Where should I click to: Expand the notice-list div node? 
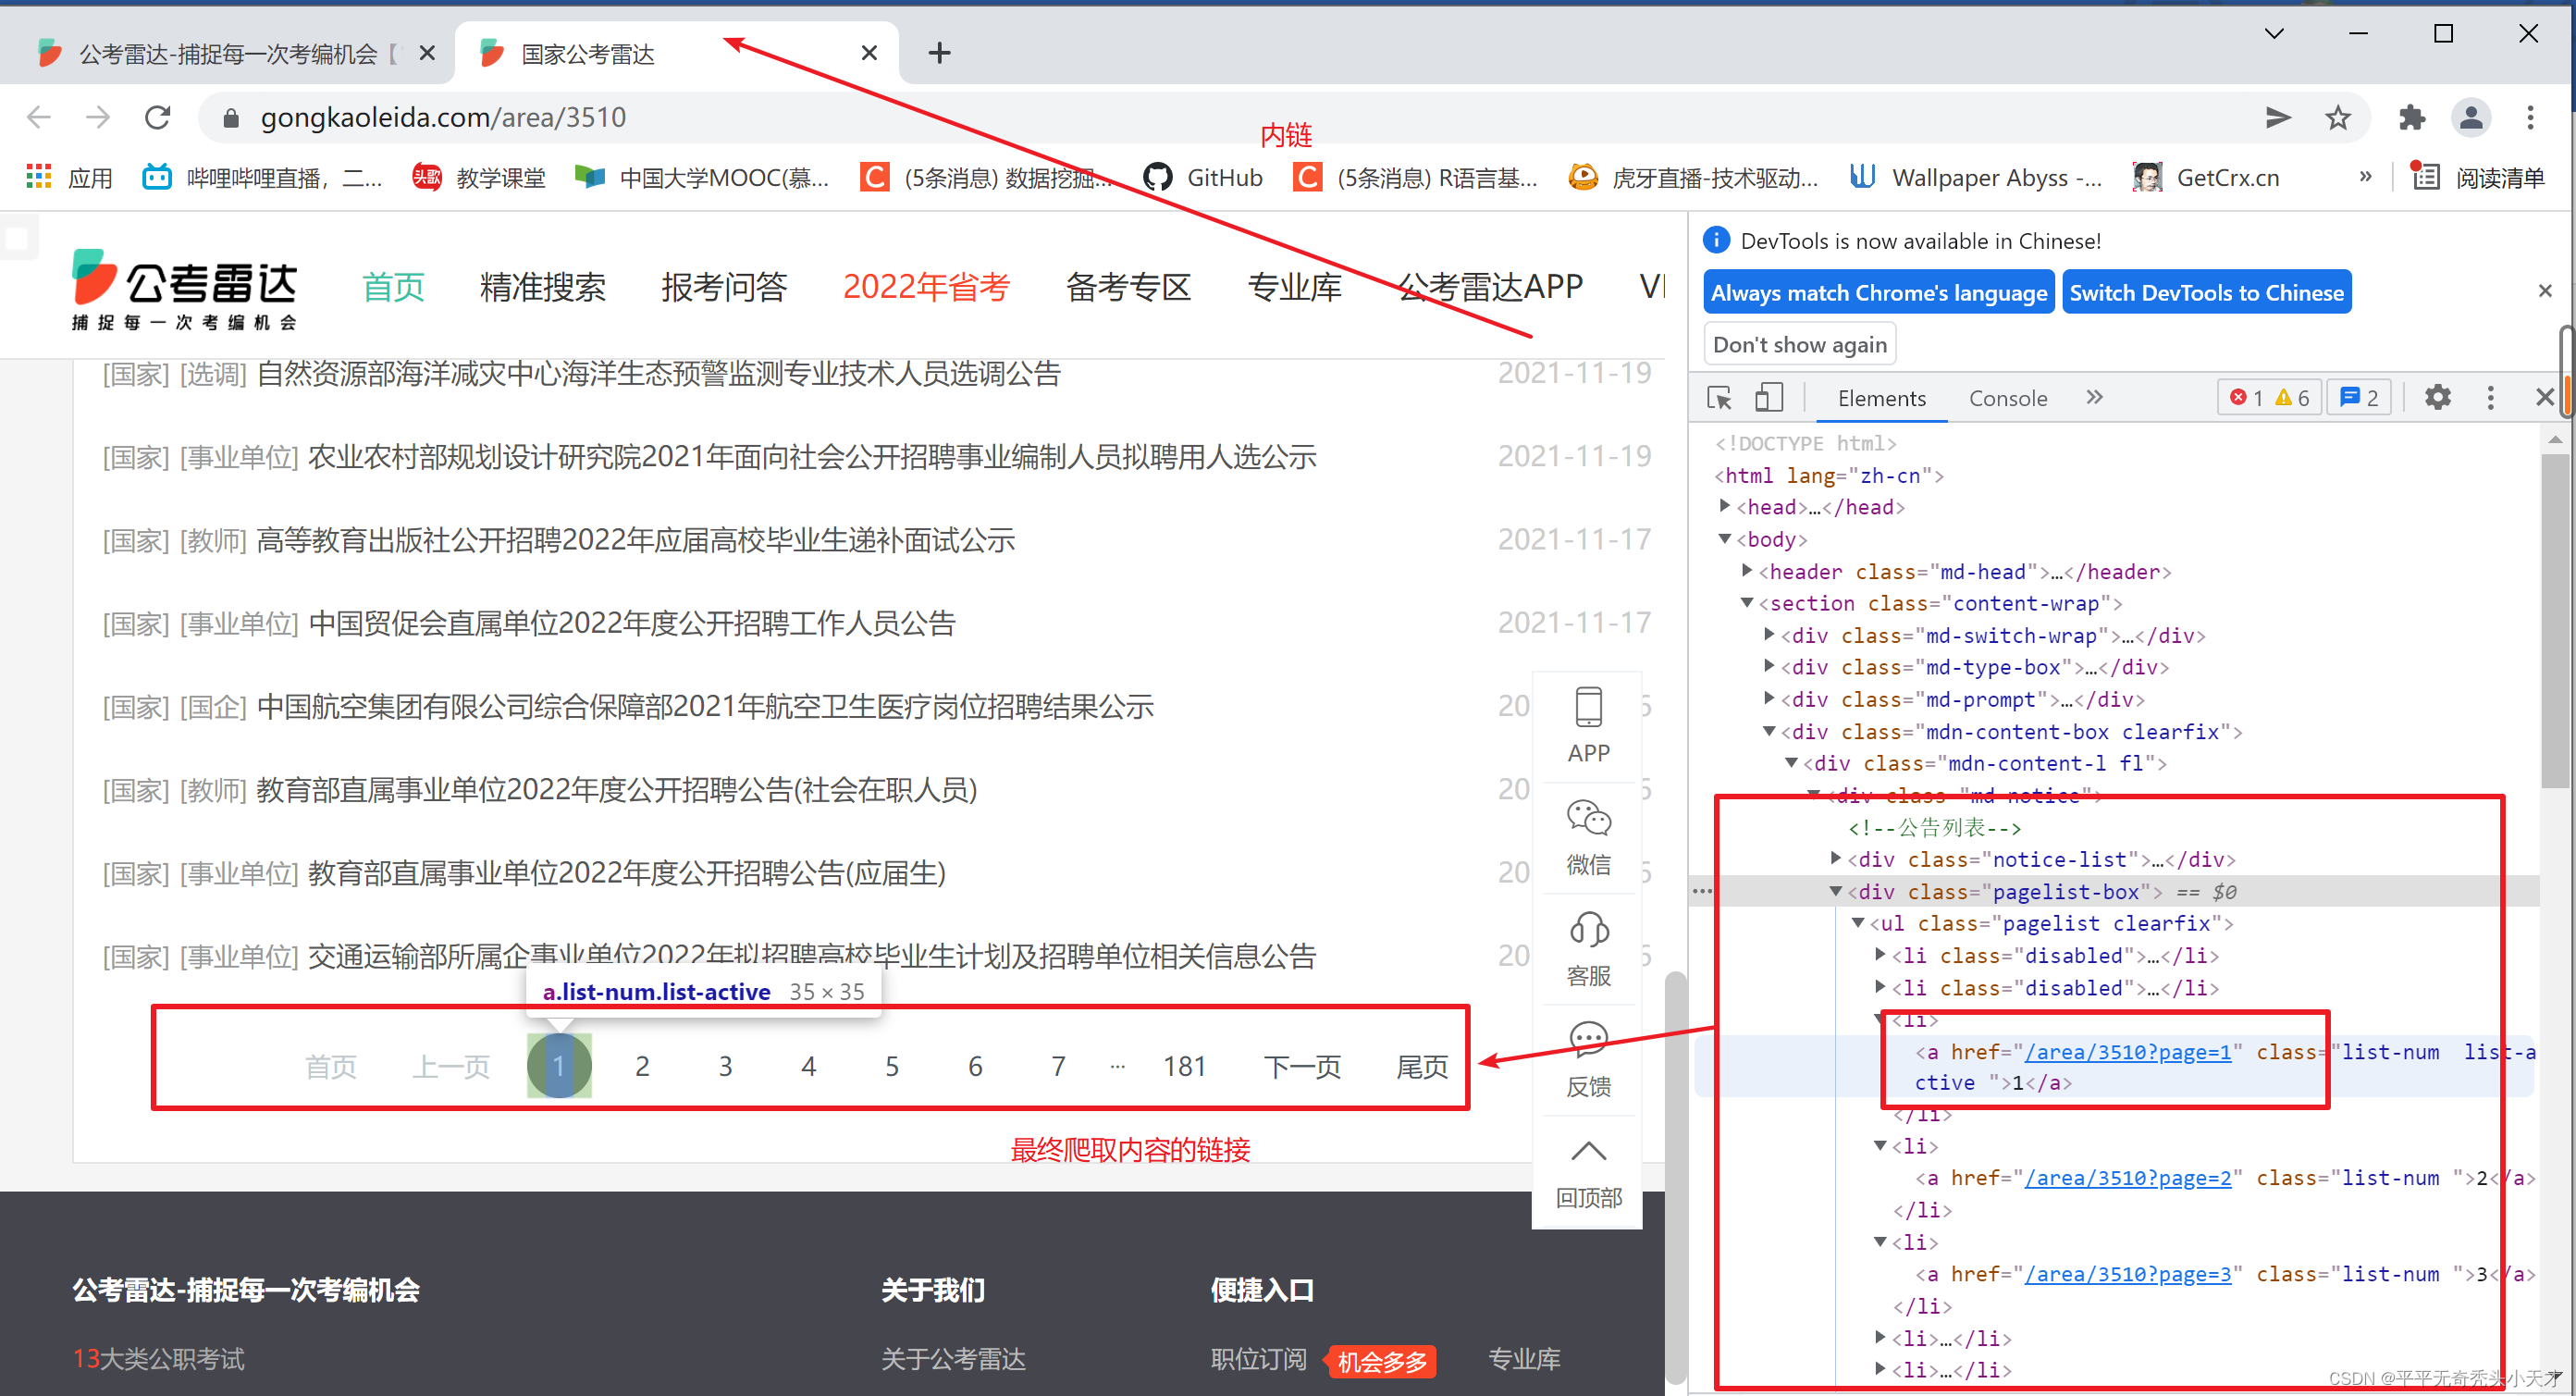click(x=1836, y=859)
